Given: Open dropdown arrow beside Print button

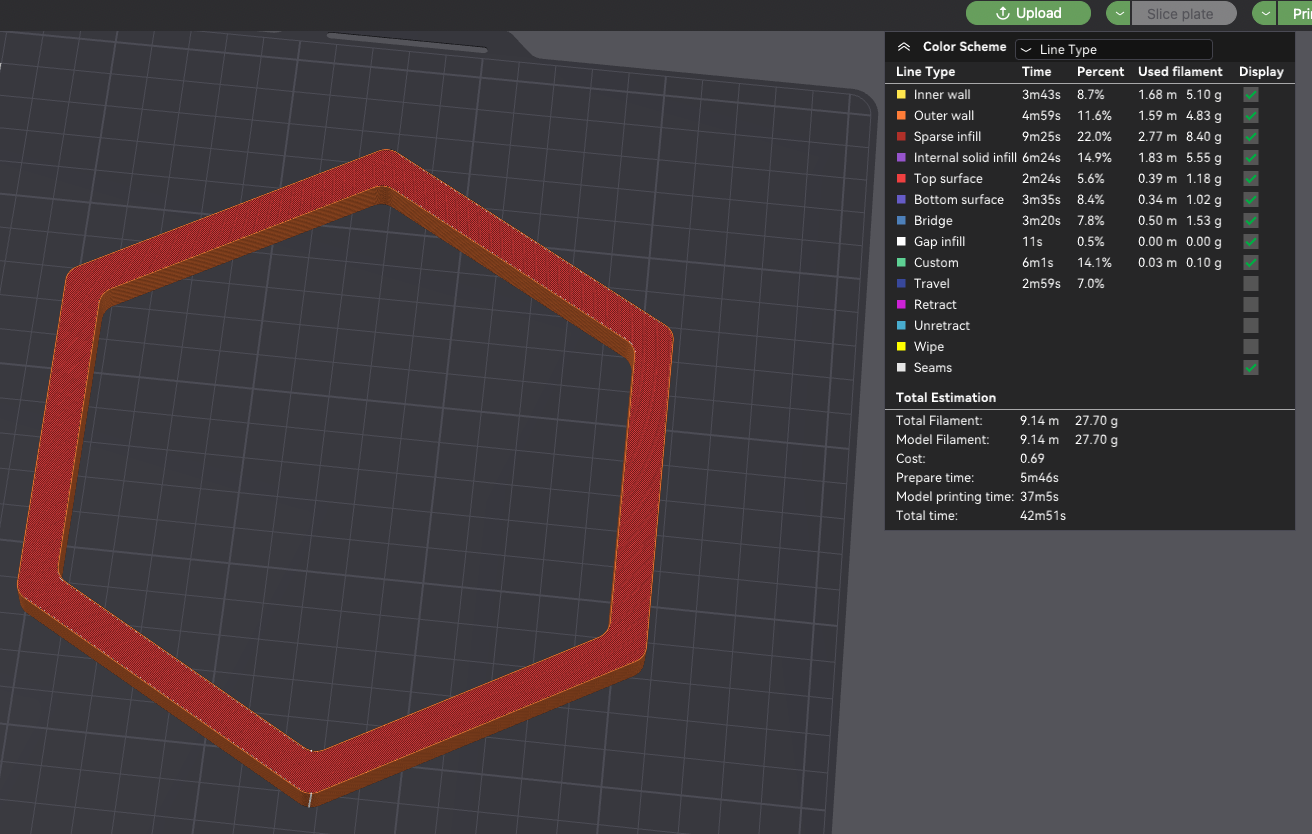Looking at the screenshot, I should [1266, 13].
